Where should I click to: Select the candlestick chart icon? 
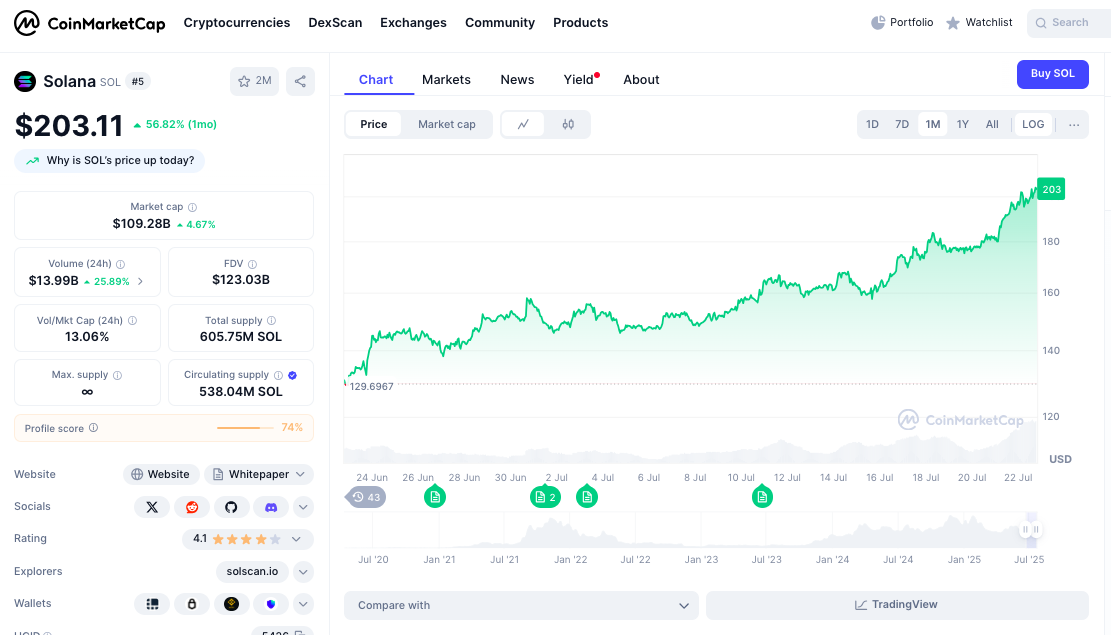(569, 124)
